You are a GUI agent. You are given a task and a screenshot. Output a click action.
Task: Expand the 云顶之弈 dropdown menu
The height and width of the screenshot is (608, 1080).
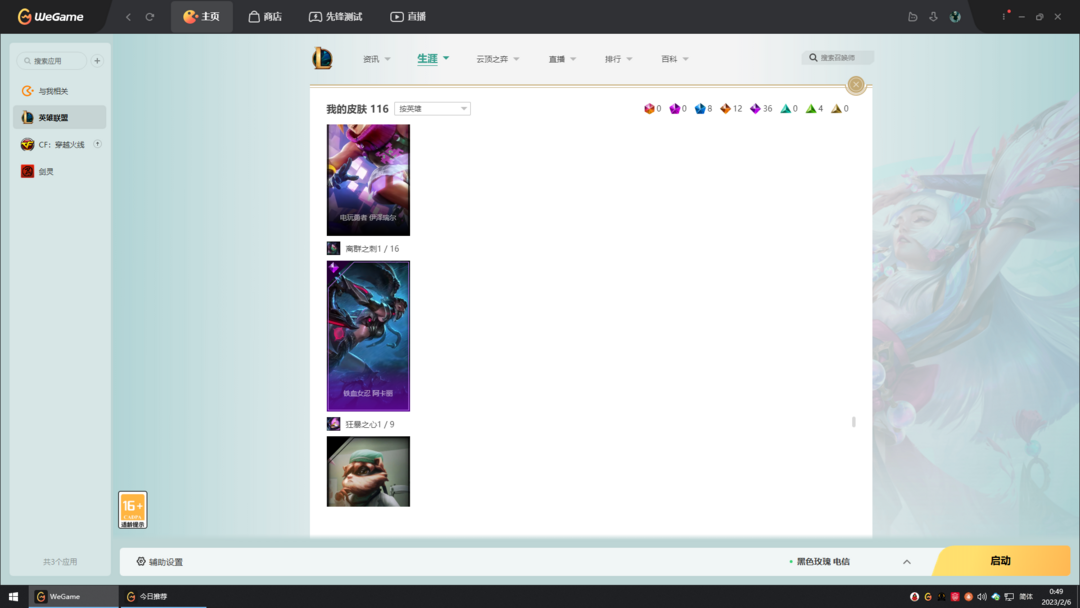pyautogui.click(x=497, y=59)
